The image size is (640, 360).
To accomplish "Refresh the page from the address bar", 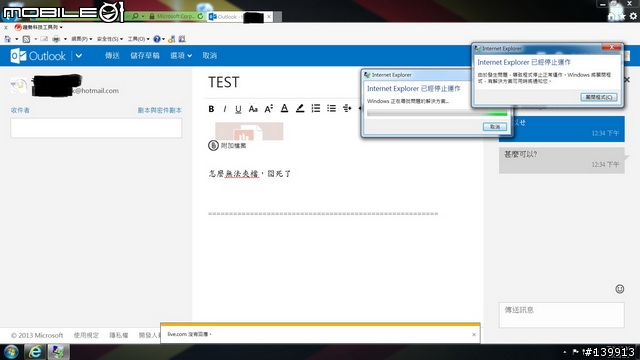I will click(x=200, y=16).
